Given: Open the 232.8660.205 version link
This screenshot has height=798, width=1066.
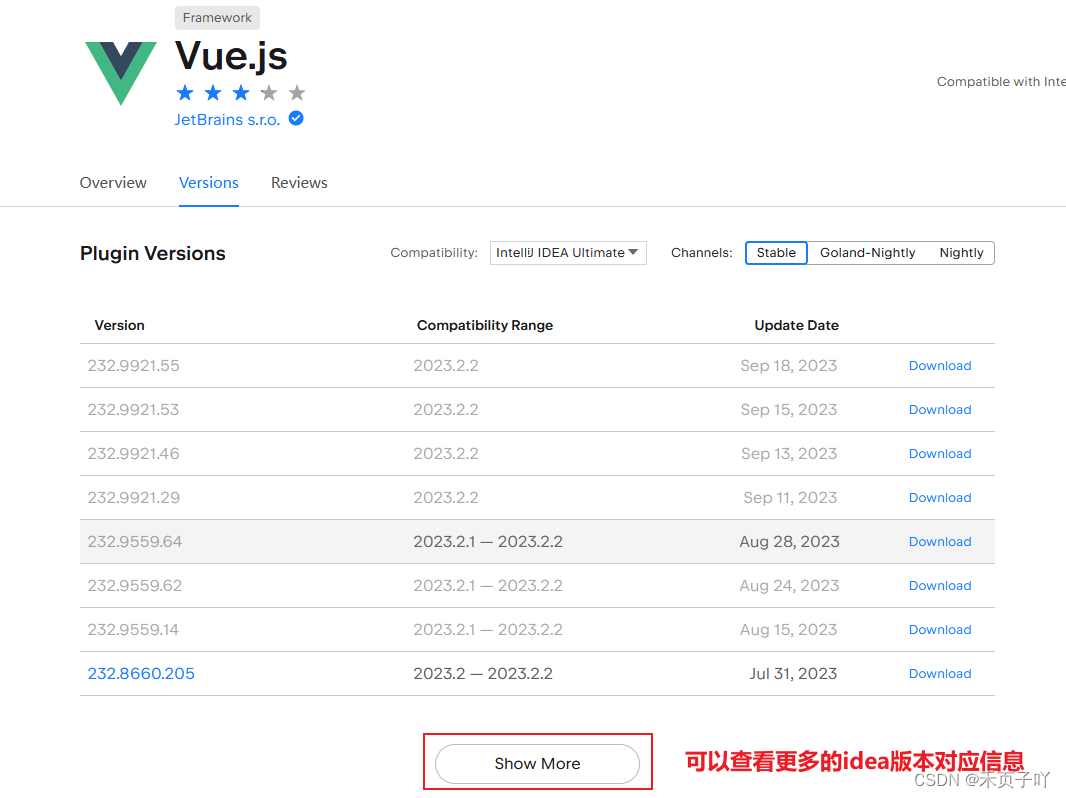Looking at the screenshot, I should coord(141,674).
